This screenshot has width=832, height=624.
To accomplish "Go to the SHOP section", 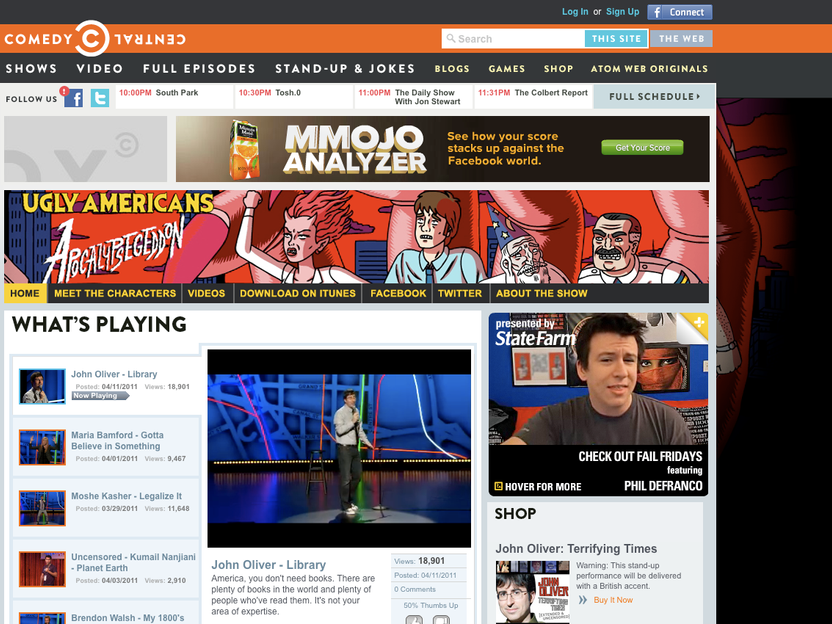I will coord(558,68).
